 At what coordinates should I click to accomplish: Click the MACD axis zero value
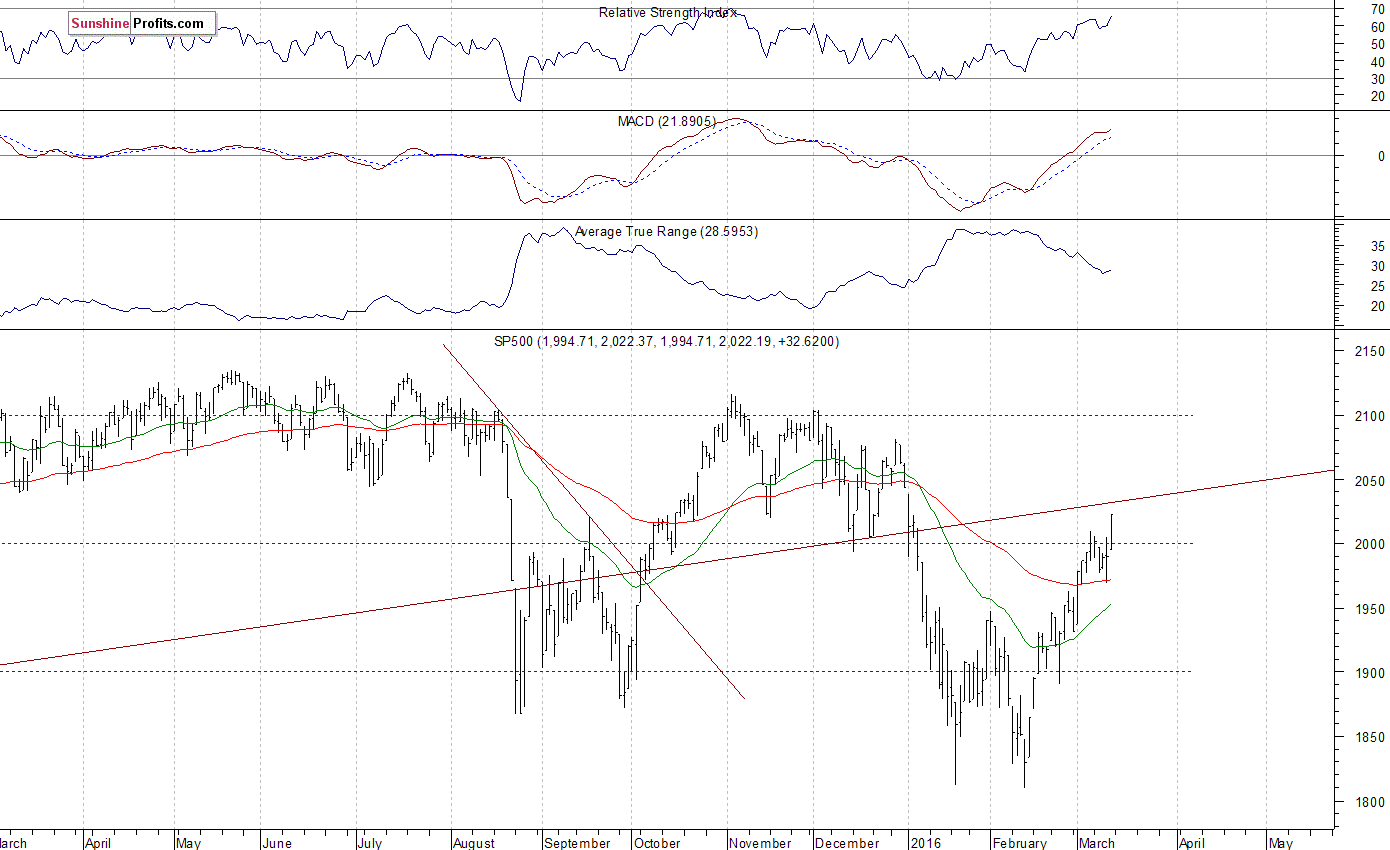coord(1381,156)
